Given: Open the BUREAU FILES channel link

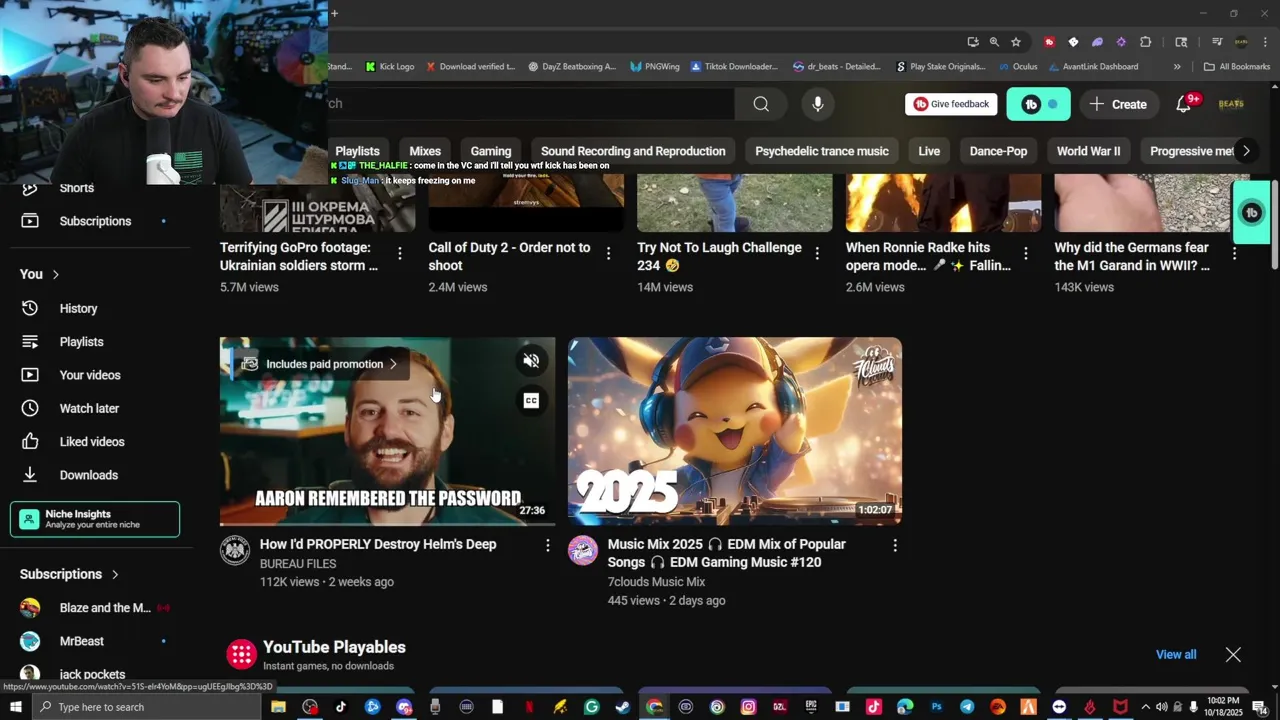Looking at the screenshot, I should pos(298,564).
